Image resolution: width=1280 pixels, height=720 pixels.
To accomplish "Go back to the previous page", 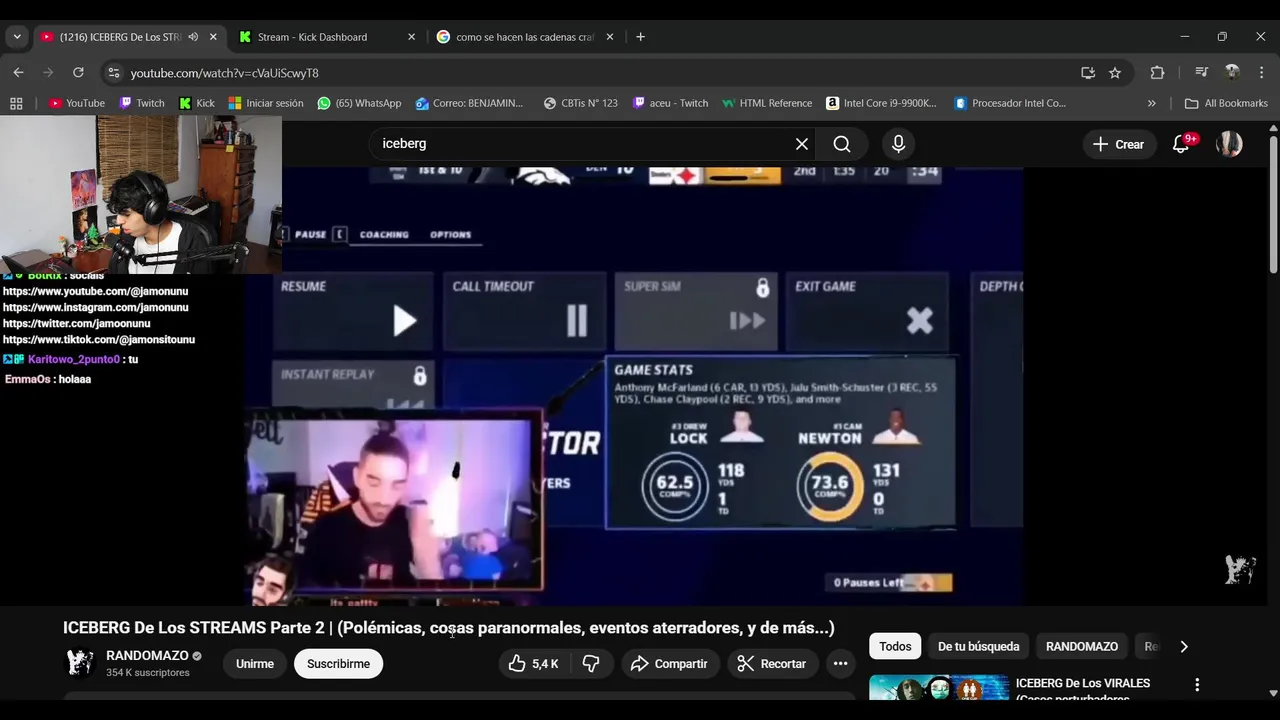I will point(18,72).
